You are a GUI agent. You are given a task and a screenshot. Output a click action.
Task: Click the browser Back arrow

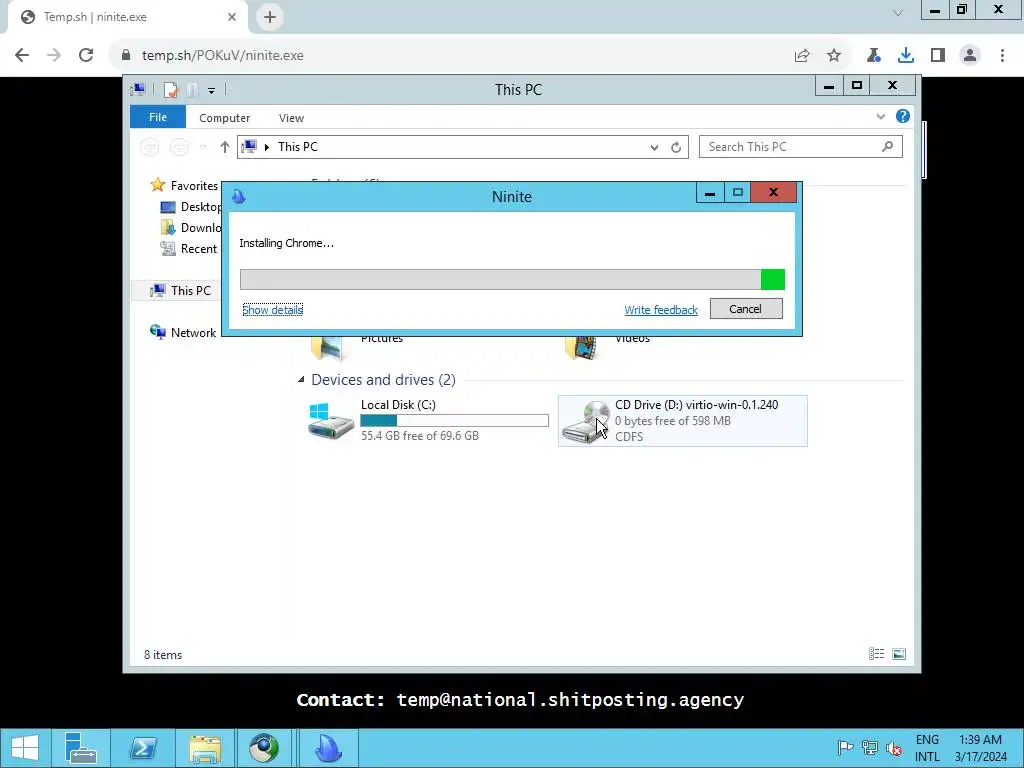click(x=22, y=56)
